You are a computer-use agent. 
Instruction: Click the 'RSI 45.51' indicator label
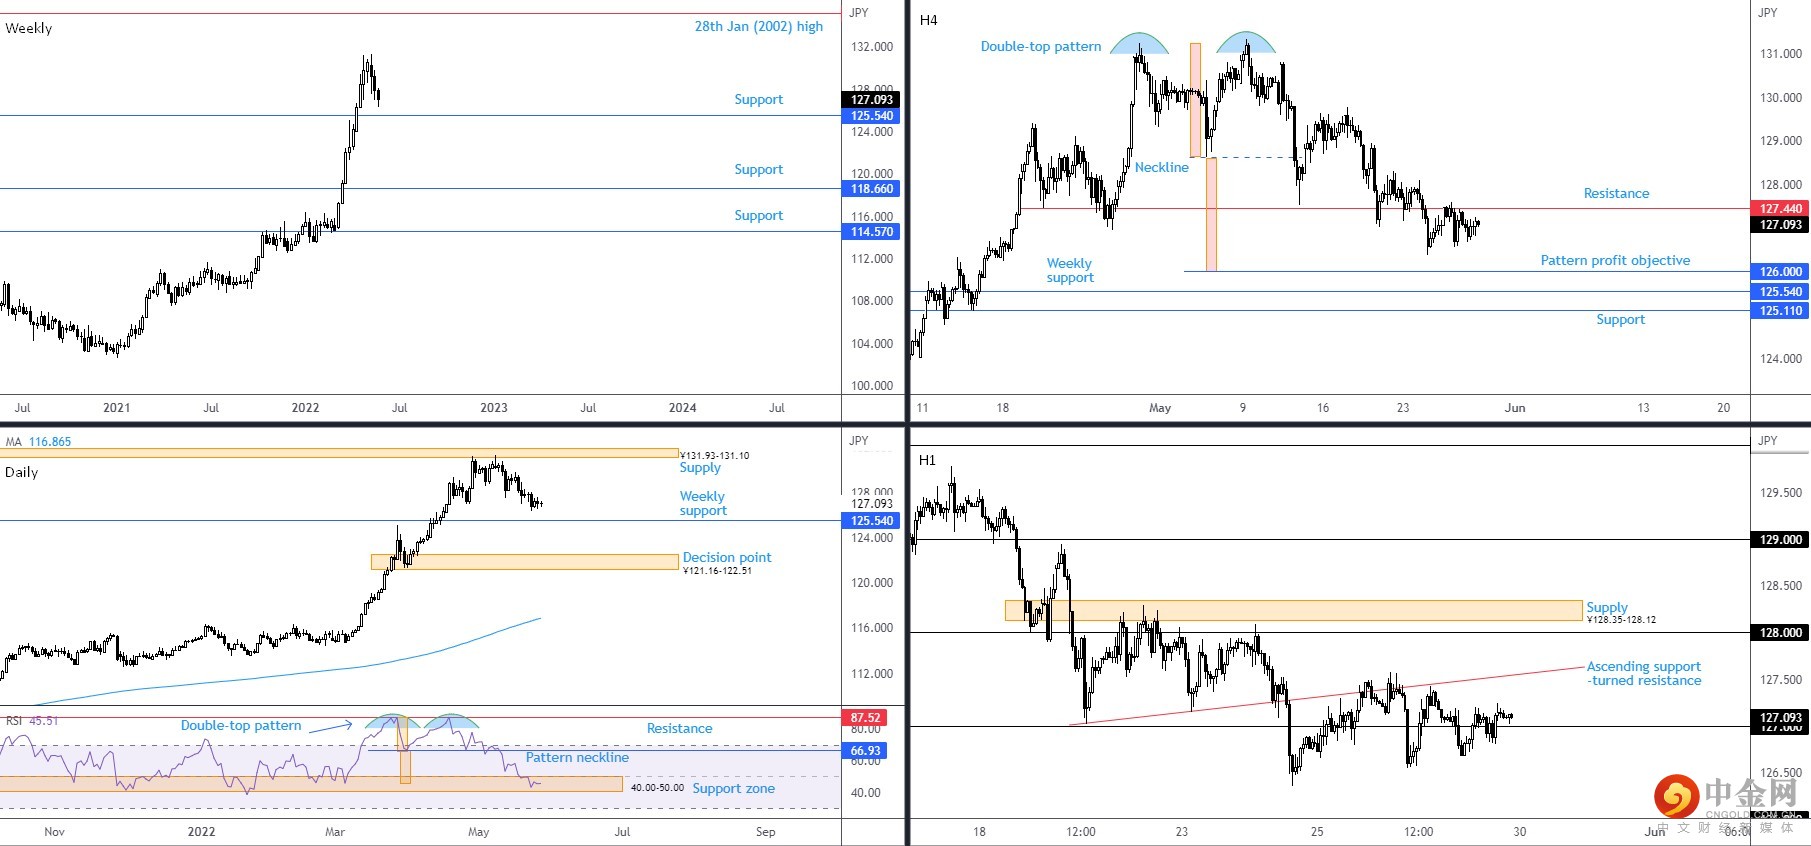click(32, 720)
